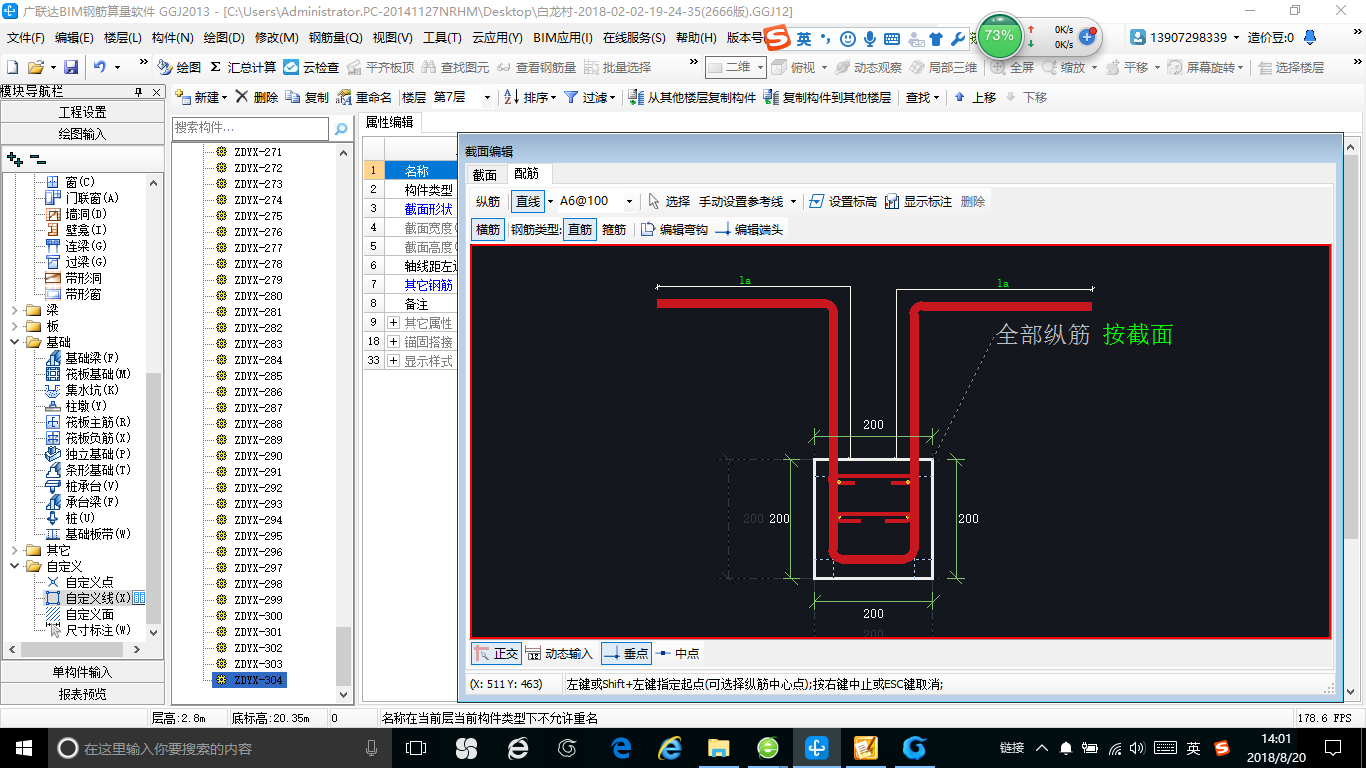
Task: Switch to 截面 tab
Action: pyautogui.click(x=484, y=174)
